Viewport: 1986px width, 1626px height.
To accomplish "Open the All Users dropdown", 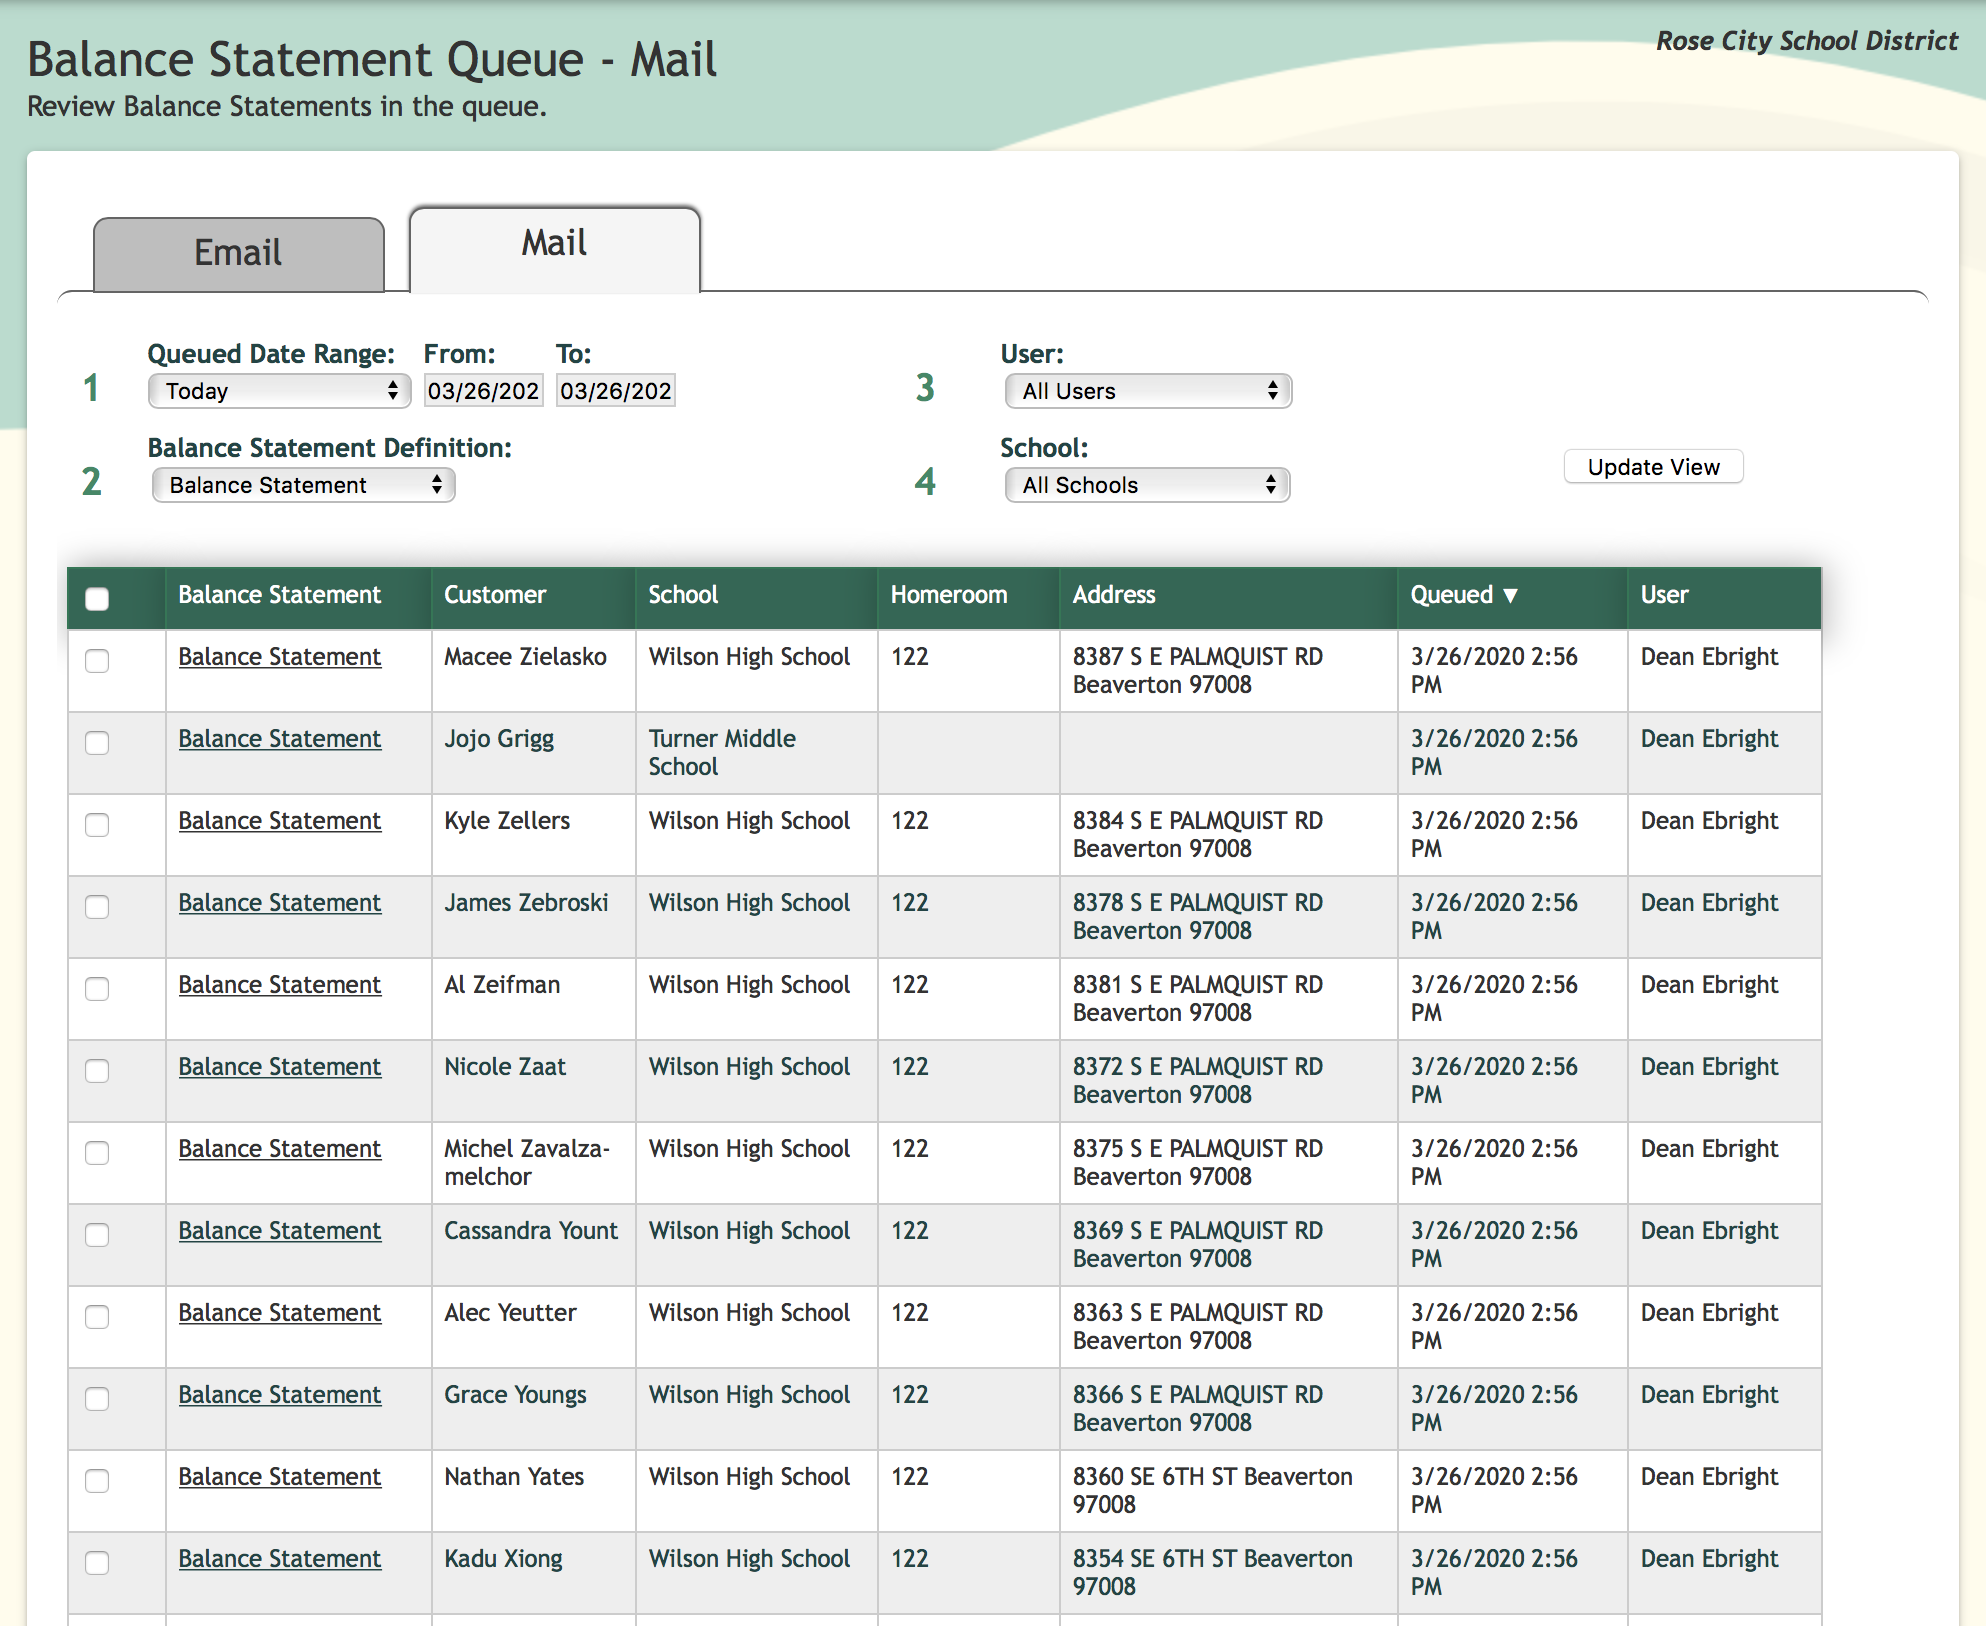I will point(1147,391).
